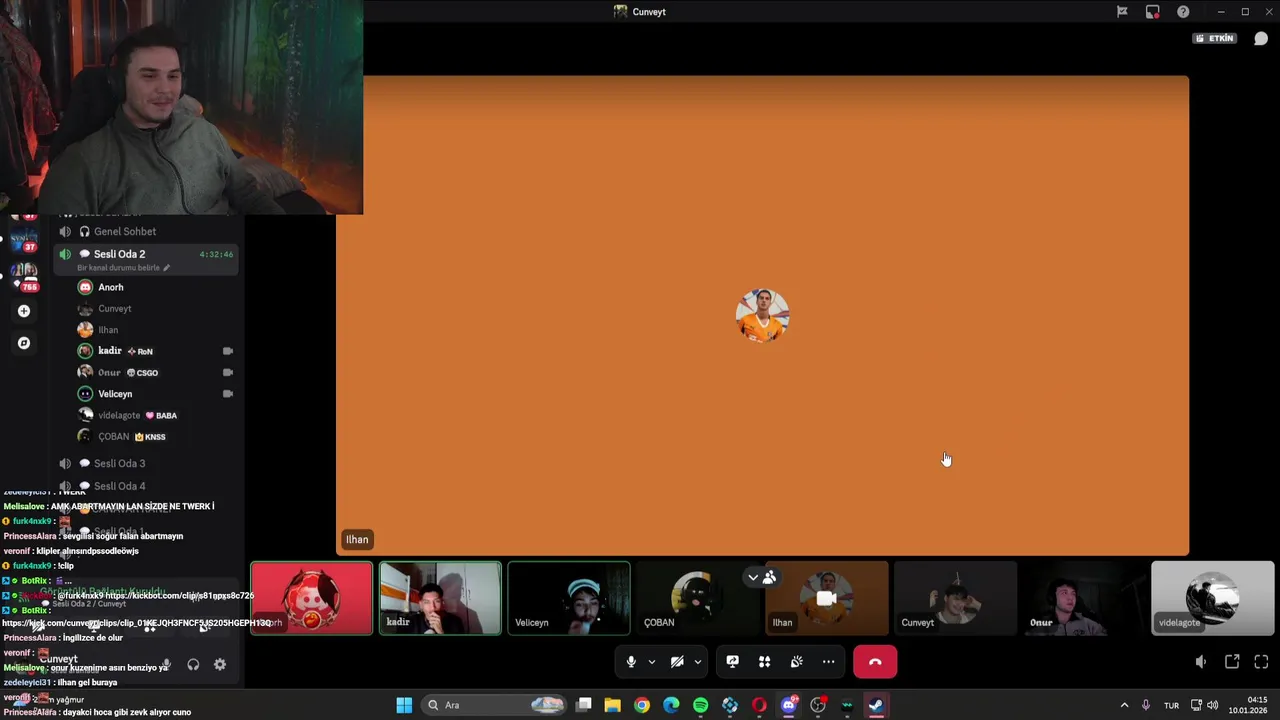
Task: Set channel status 'Bir kanal durumu belirle'
Action: [x=123, y=268]
